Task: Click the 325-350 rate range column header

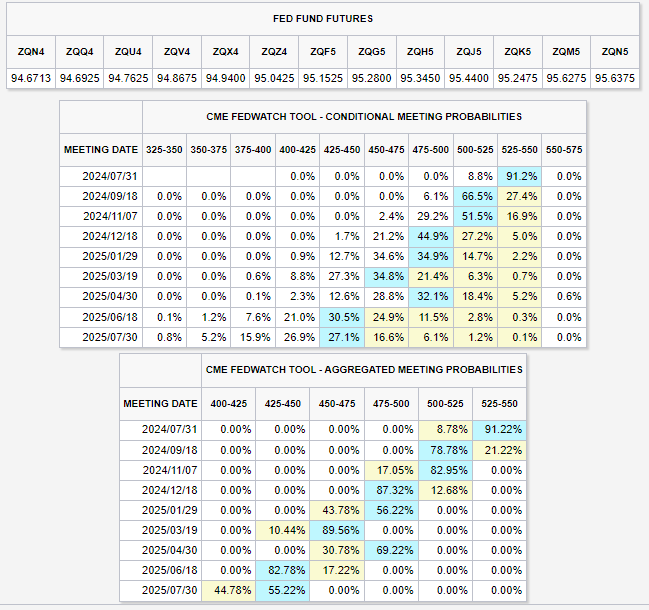Action: pyautogui.click(x=164, y=149)
